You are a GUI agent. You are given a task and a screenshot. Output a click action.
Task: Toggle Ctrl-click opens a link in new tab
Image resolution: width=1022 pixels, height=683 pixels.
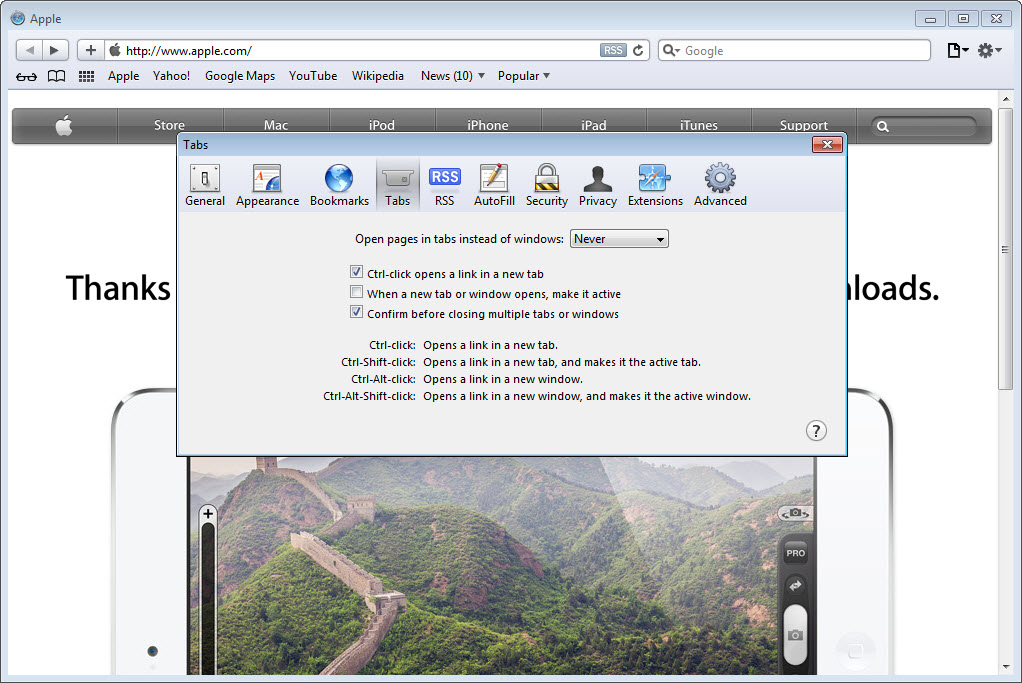[x=357, y=272]
